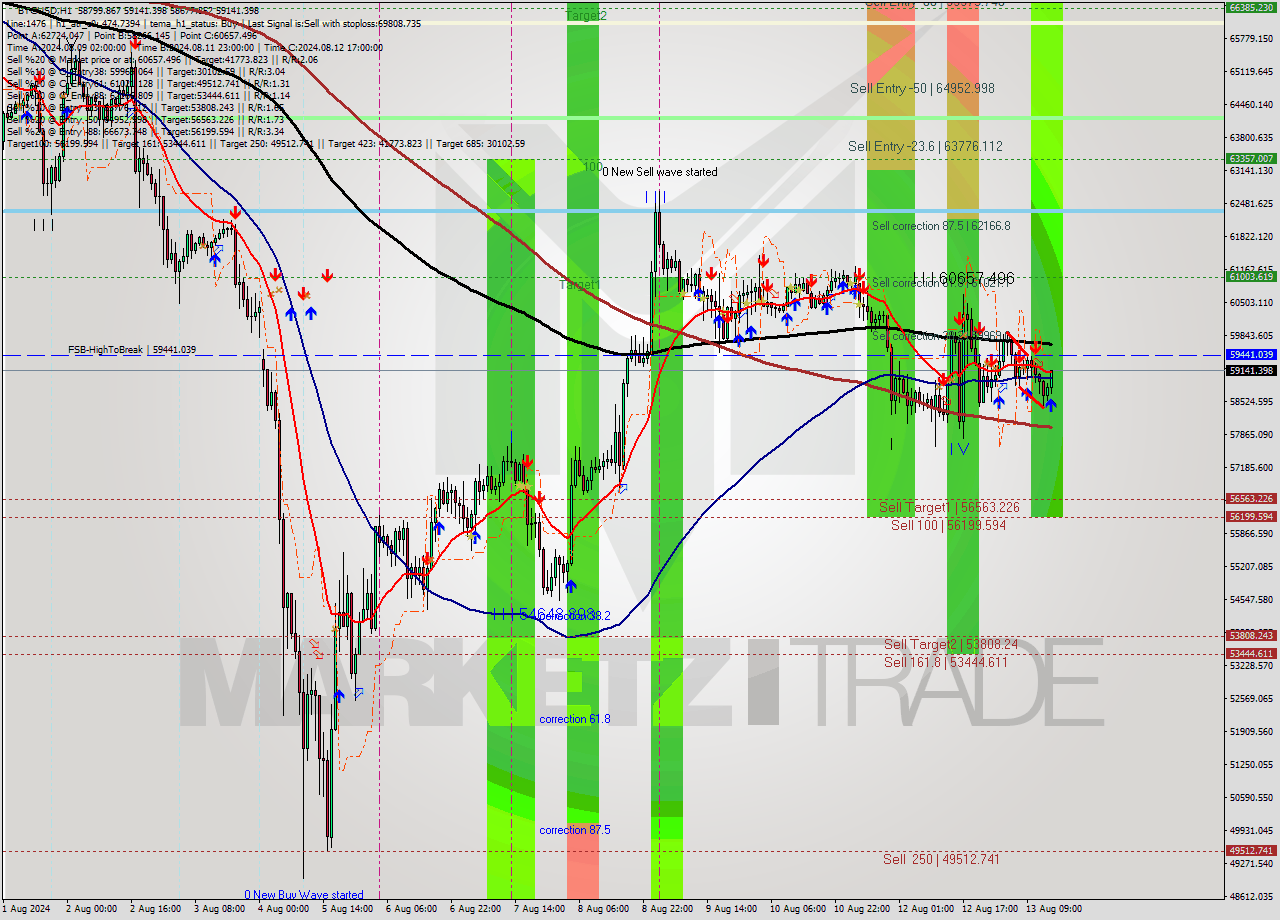This screenshot has width=1280, height=920.
Task: Select the green 63357.007 price tag
Action: 1250,158
